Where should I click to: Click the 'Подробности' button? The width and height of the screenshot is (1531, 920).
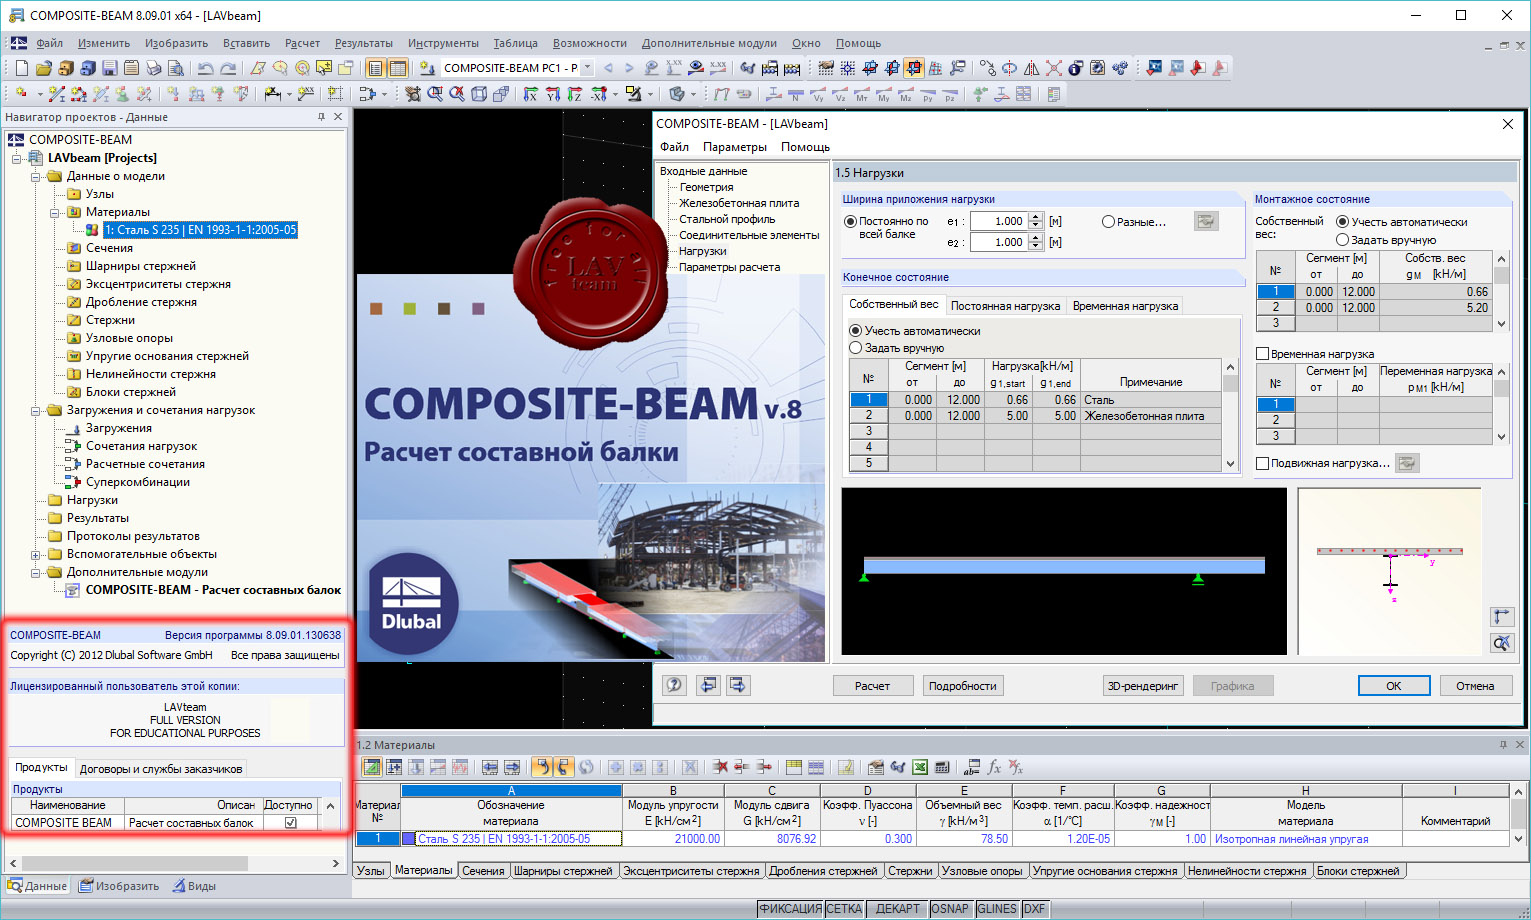962,686
